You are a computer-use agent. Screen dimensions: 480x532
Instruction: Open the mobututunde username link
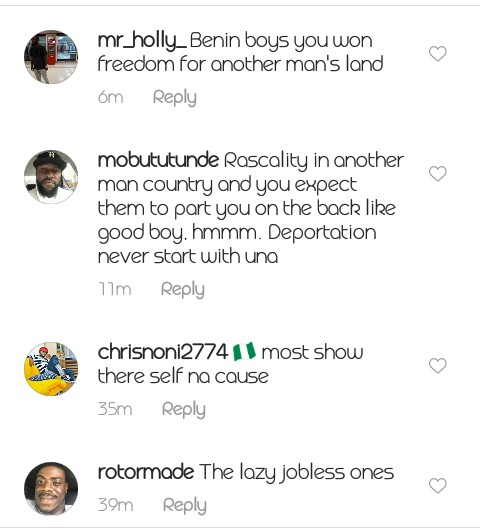(158, 160)
